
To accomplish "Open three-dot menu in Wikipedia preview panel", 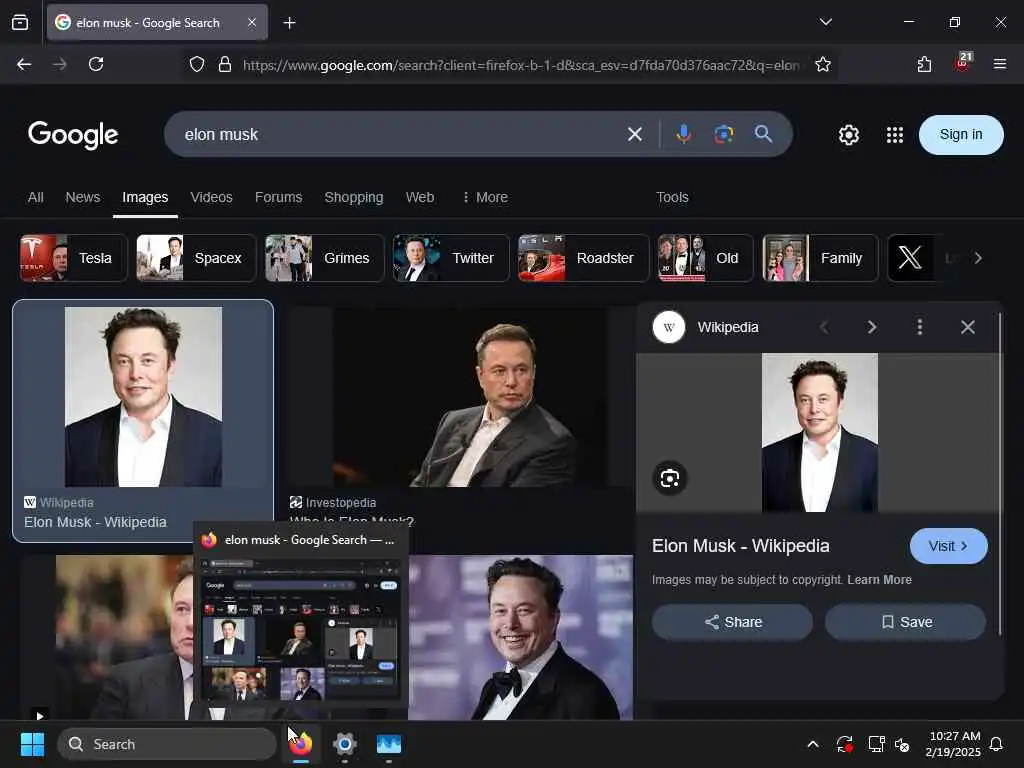I will click(x=920, y=327).
